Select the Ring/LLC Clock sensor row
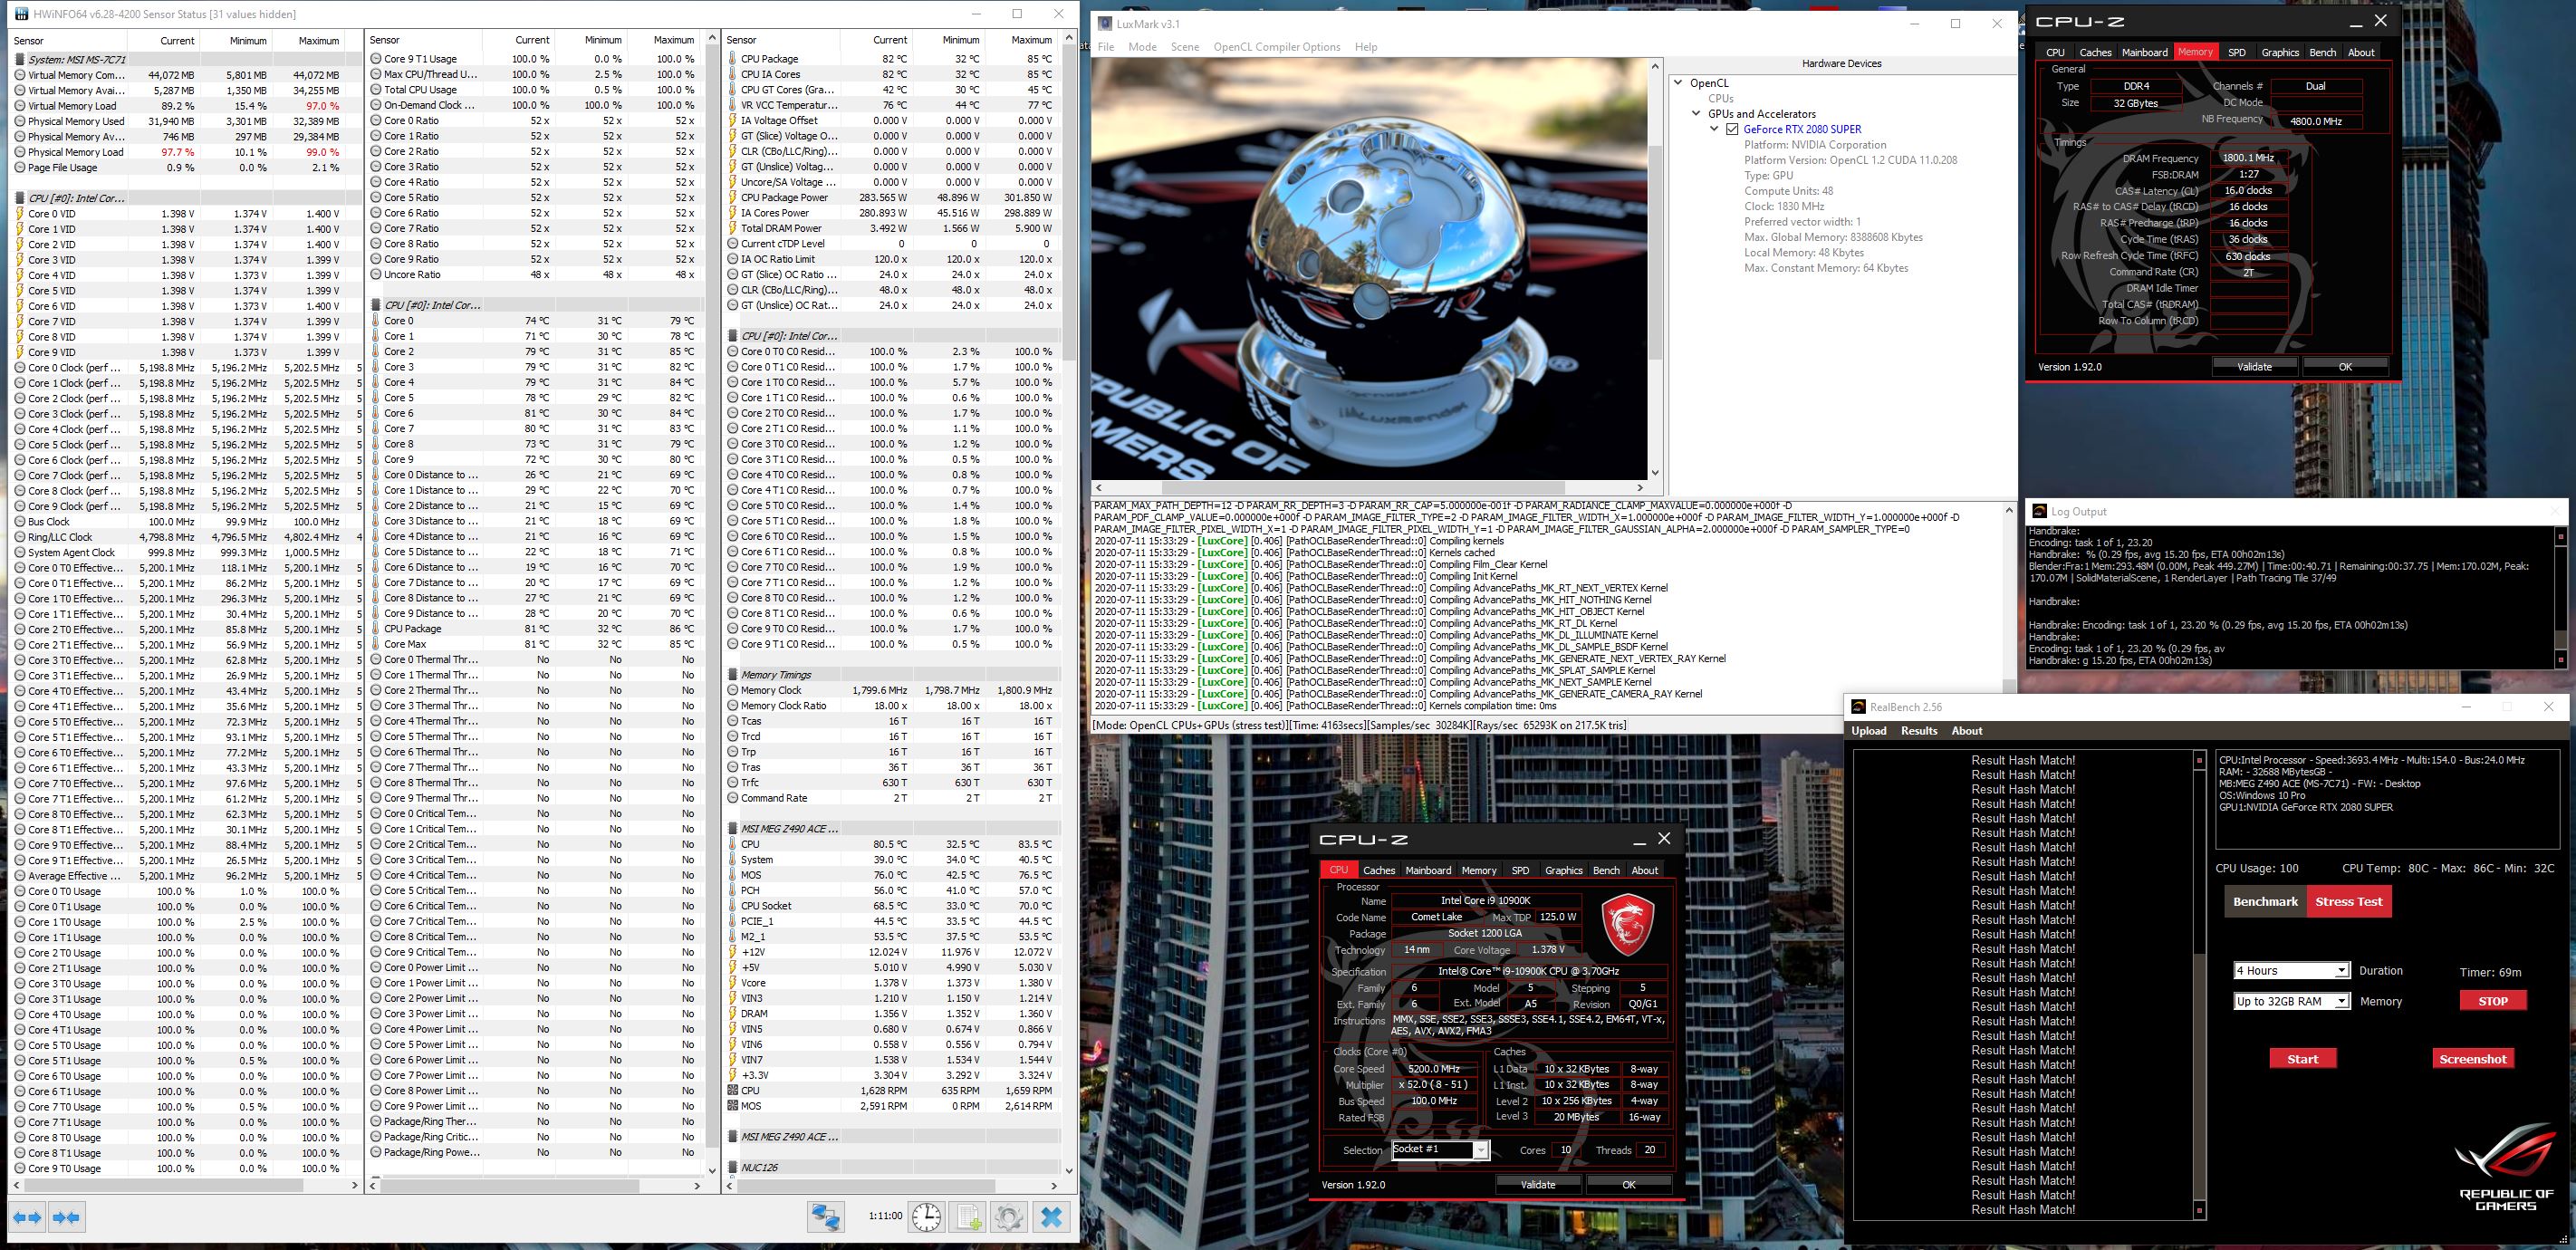 [185, 537]
